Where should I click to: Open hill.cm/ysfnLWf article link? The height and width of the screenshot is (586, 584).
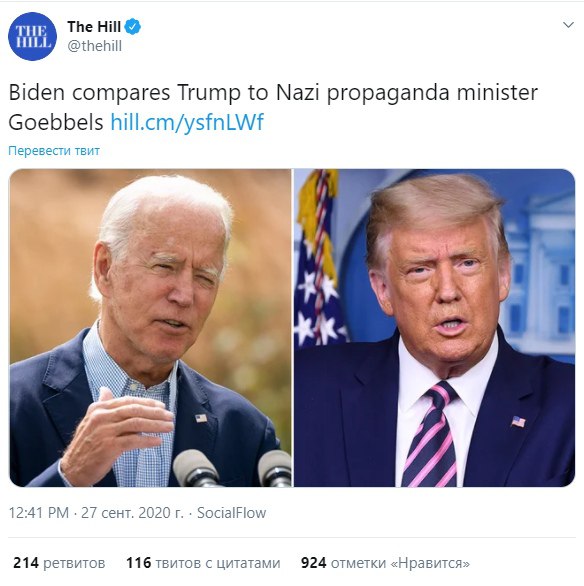pyautogui.click(x=187, y=122)
